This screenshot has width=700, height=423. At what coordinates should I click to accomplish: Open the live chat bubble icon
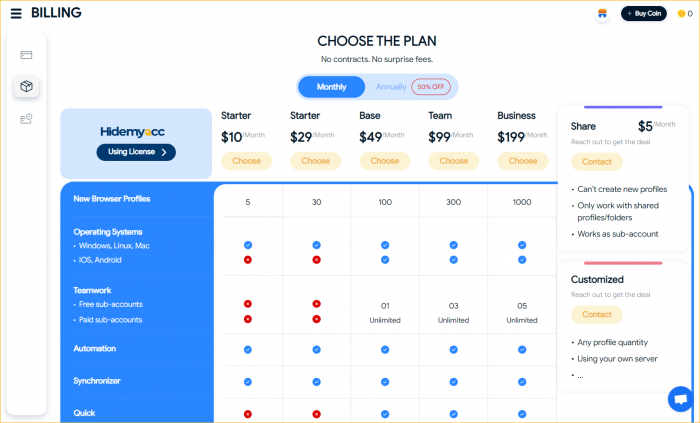(680, 398)
